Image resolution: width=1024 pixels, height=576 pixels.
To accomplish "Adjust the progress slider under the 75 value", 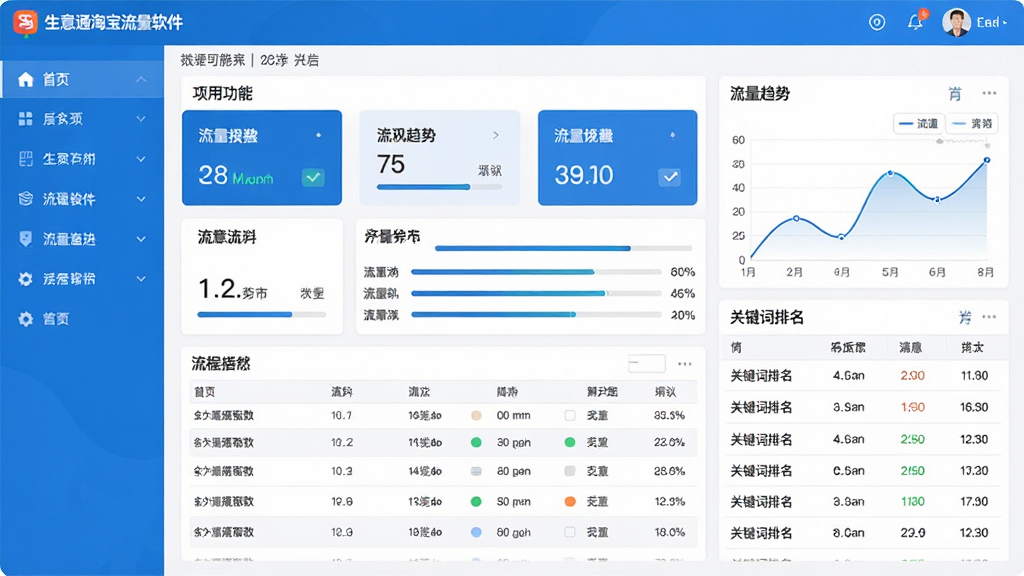I will pos(440,187).
